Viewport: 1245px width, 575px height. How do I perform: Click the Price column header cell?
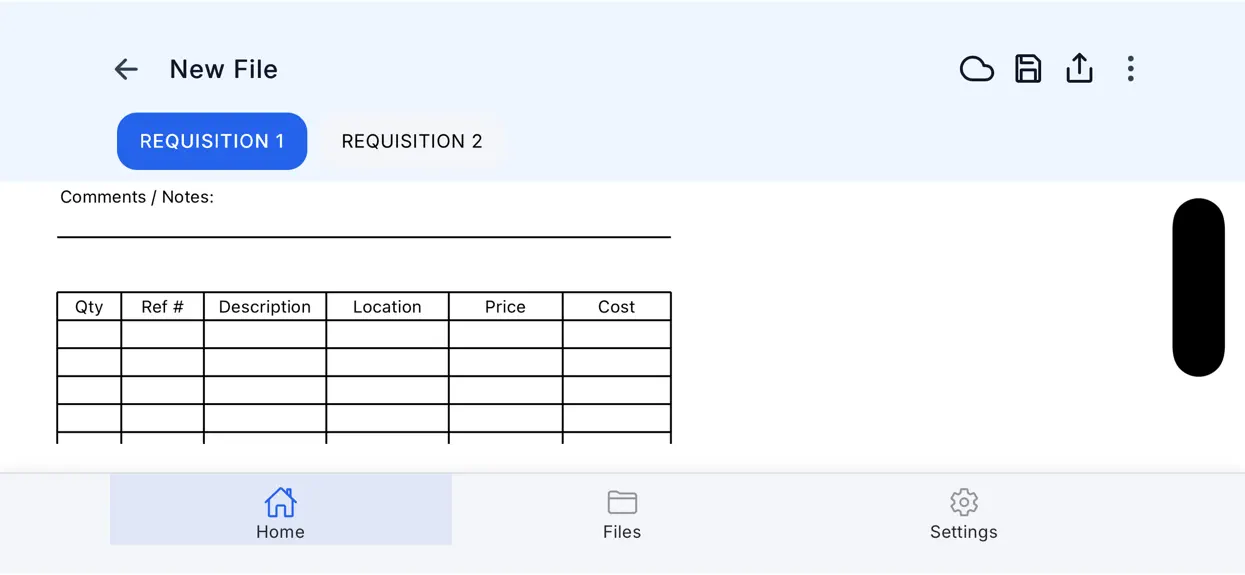pos(506,307)
